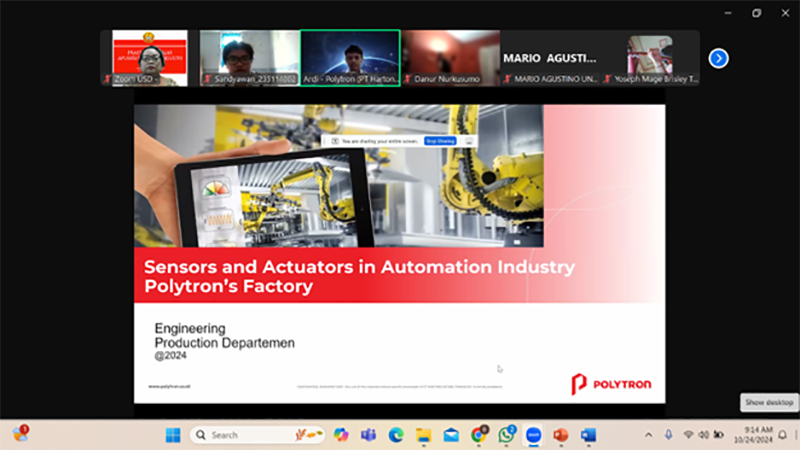Click the slide title Sensors and Actuators
Image resolution: width=800 pixels, height=450 pixels.
coord(359,276)
